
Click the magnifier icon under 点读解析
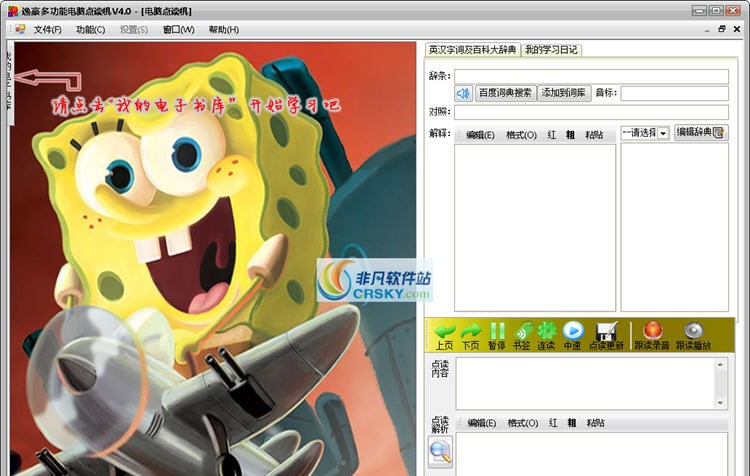coord(440,452)
